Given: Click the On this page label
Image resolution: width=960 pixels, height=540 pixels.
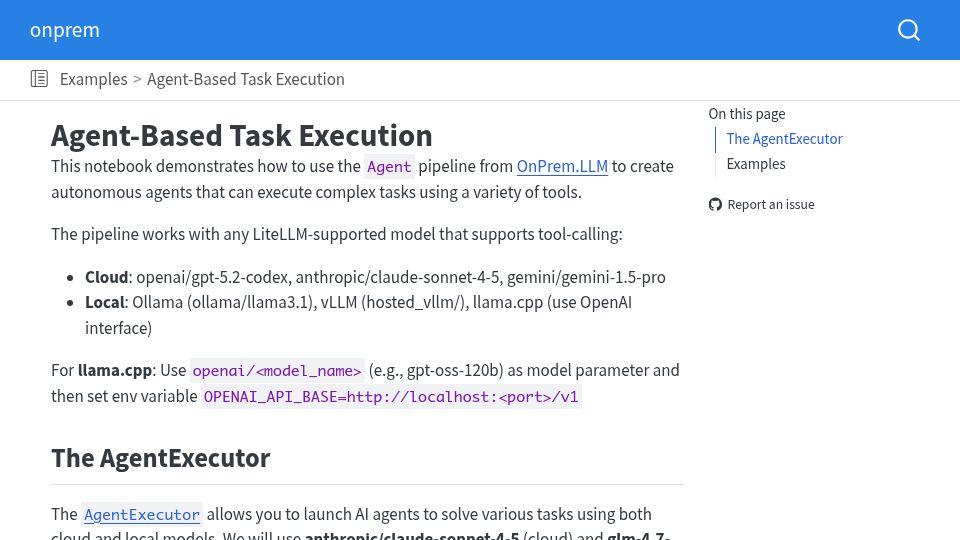Looking at the screenshot, I should pyautogui.click(x=747, y=114).
